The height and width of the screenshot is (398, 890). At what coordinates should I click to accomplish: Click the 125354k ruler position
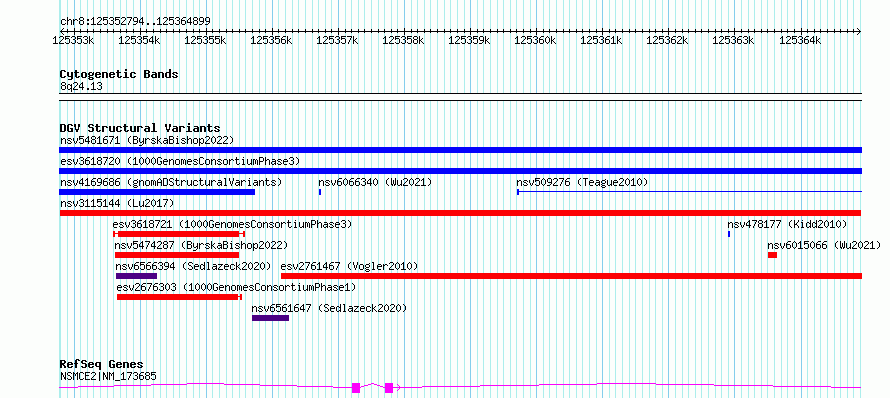coord(139,40)
